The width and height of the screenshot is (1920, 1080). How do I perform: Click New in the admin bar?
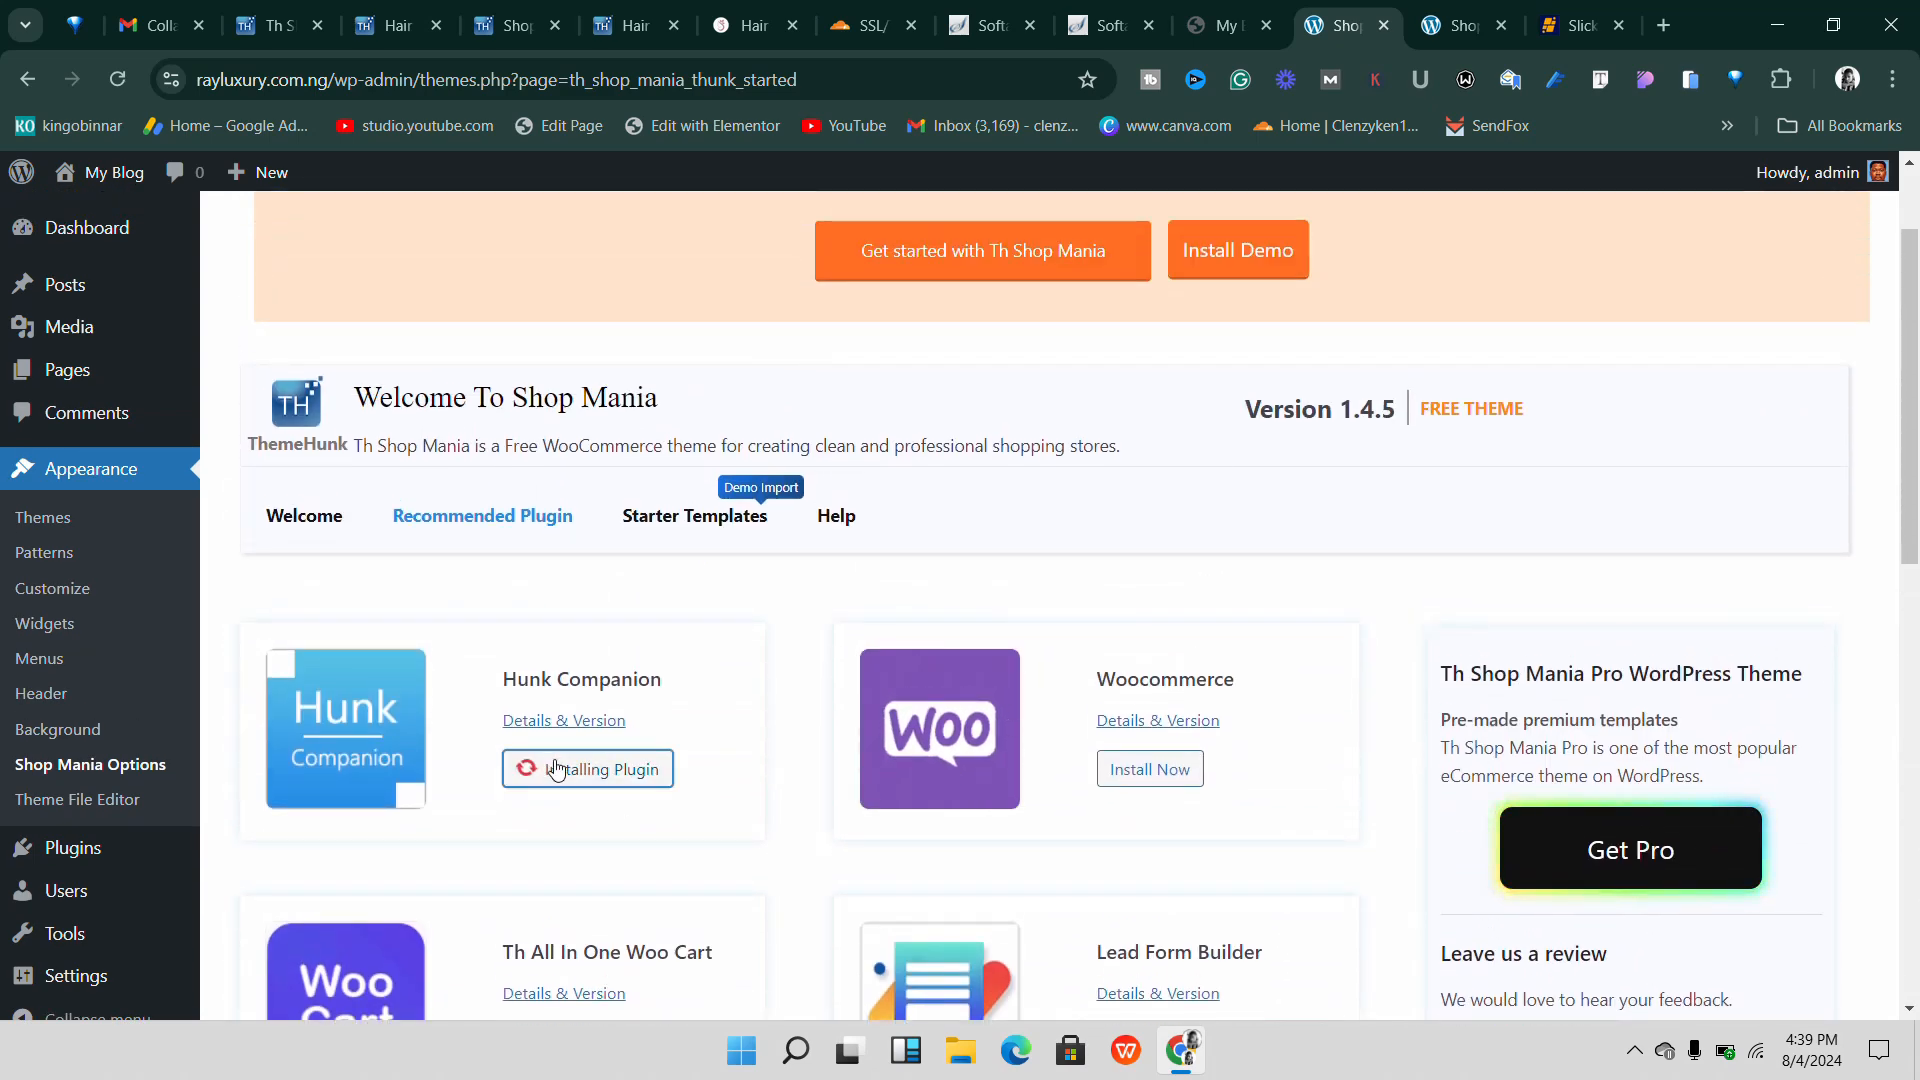click(x=258, y=172)
